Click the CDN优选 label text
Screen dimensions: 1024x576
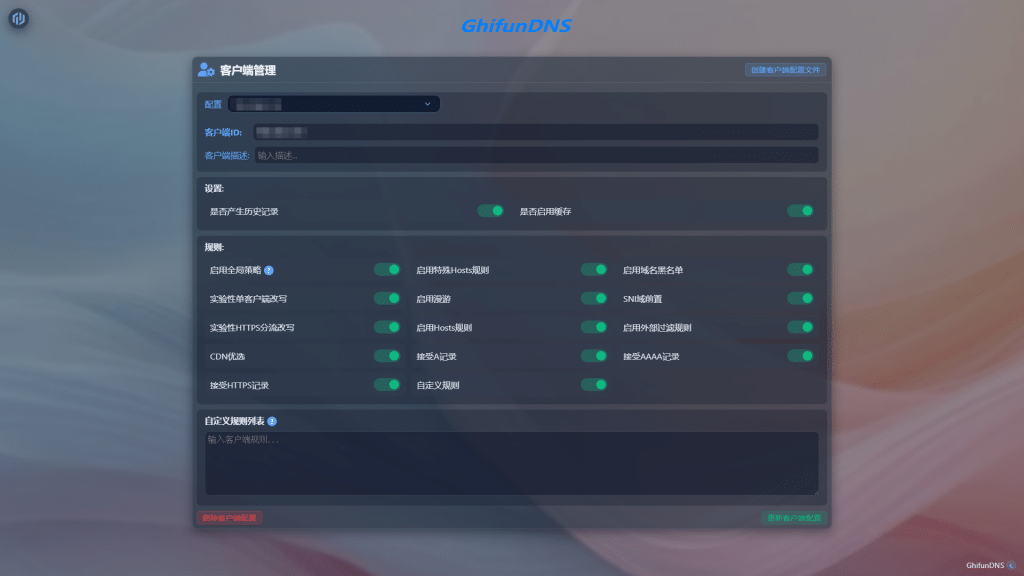coord(227,357)
